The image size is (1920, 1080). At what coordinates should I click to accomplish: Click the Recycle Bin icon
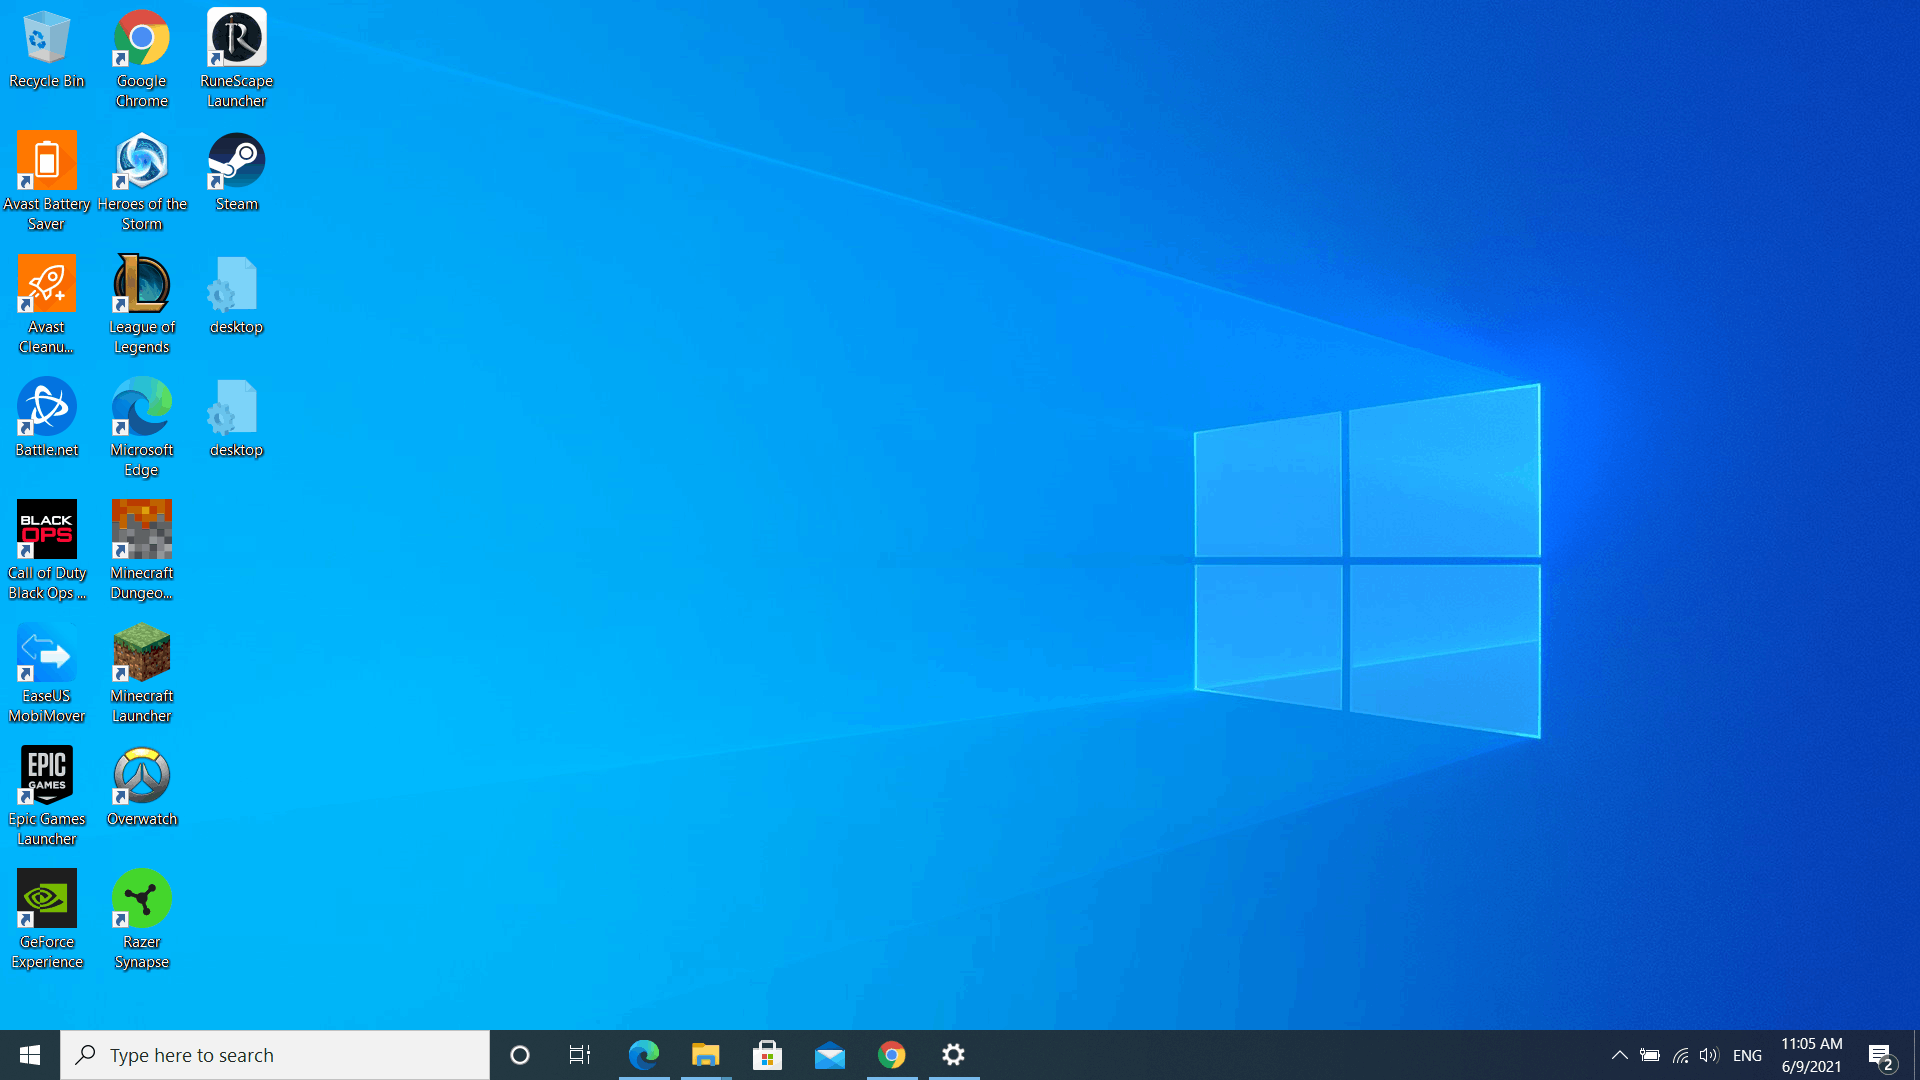pos(46,40)
